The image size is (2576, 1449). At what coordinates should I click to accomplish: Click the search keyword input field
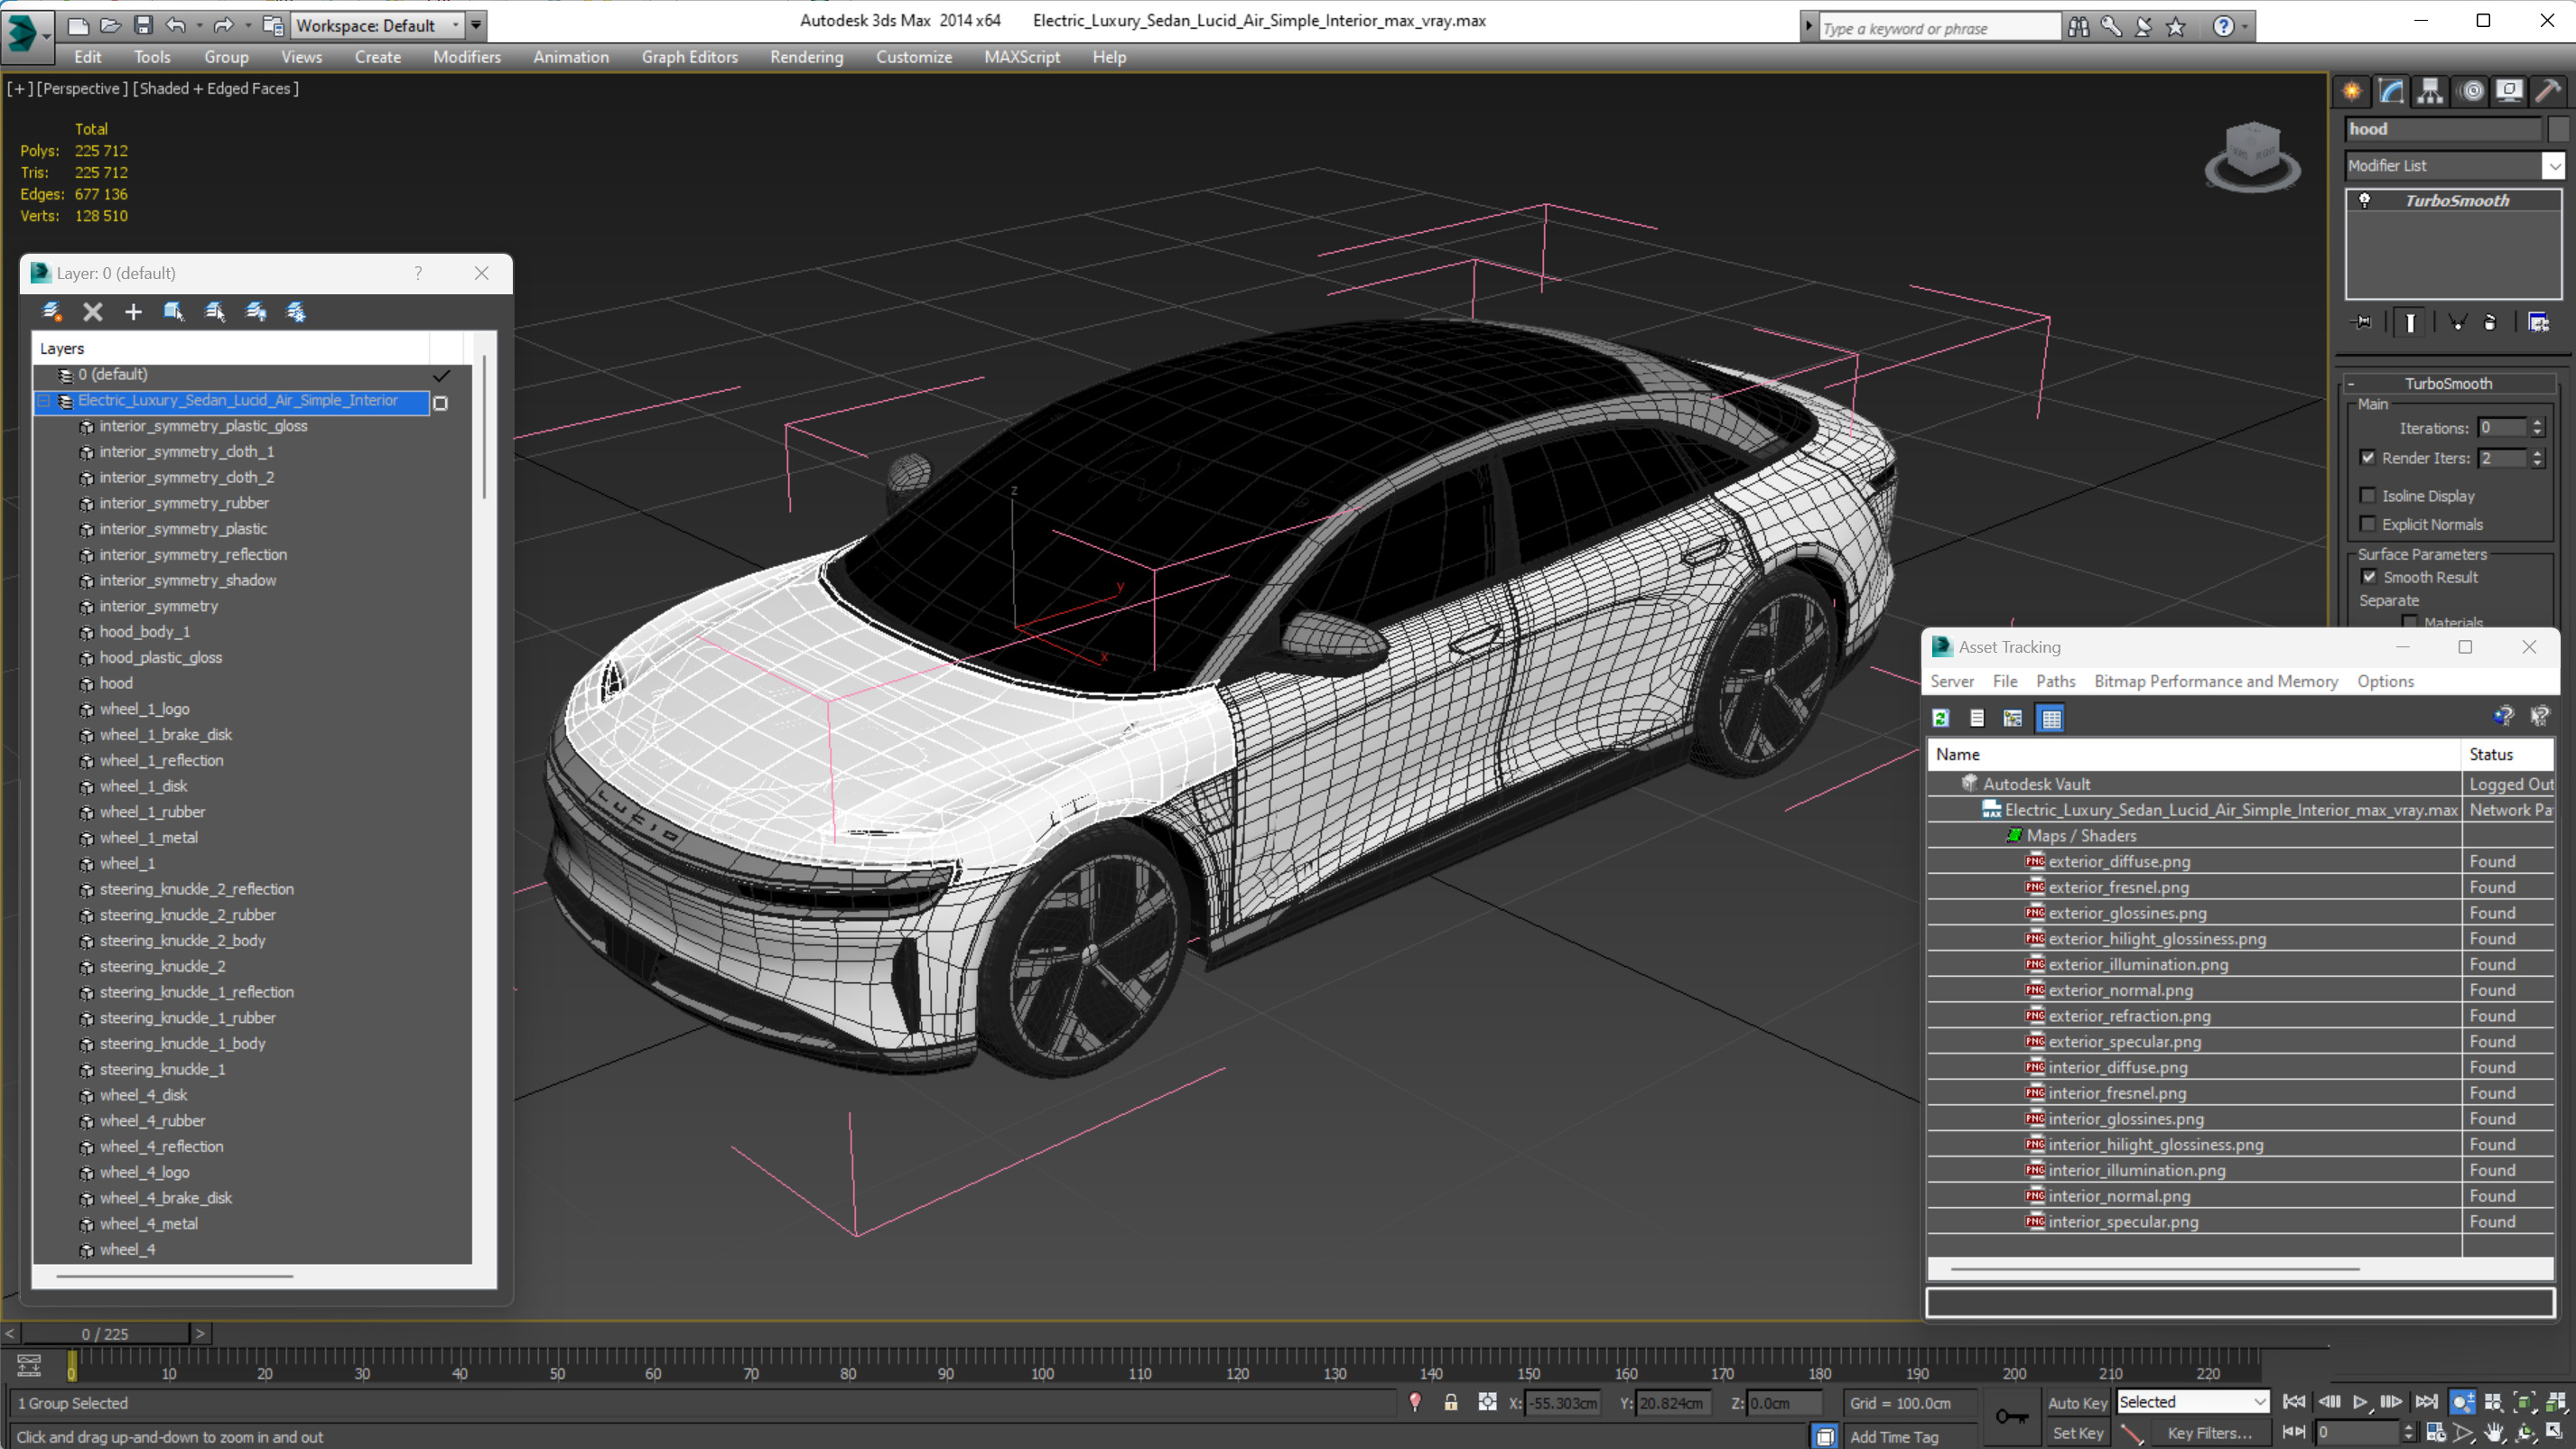(1939, 28)
